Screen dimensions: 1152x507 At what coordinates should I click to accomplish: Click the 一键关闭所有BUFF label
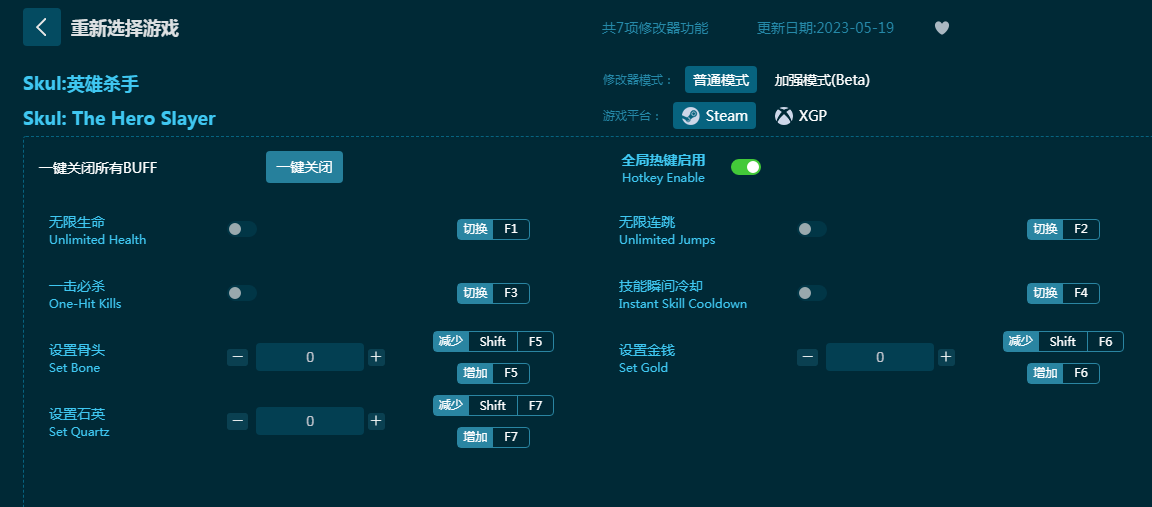(x=98, y=168)
